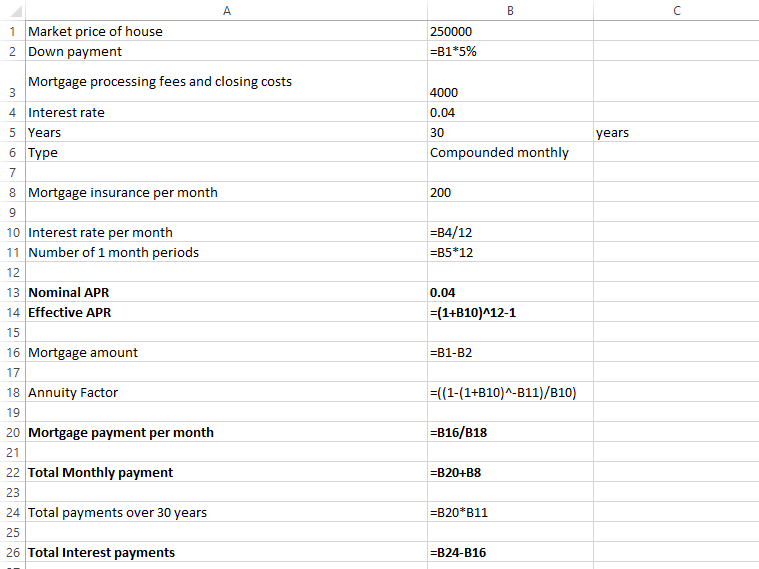Image resolution: width=759 pixels, height=569 pixels.
Task: Select 'Mortgage payment per month' cell
Action: 227,432
